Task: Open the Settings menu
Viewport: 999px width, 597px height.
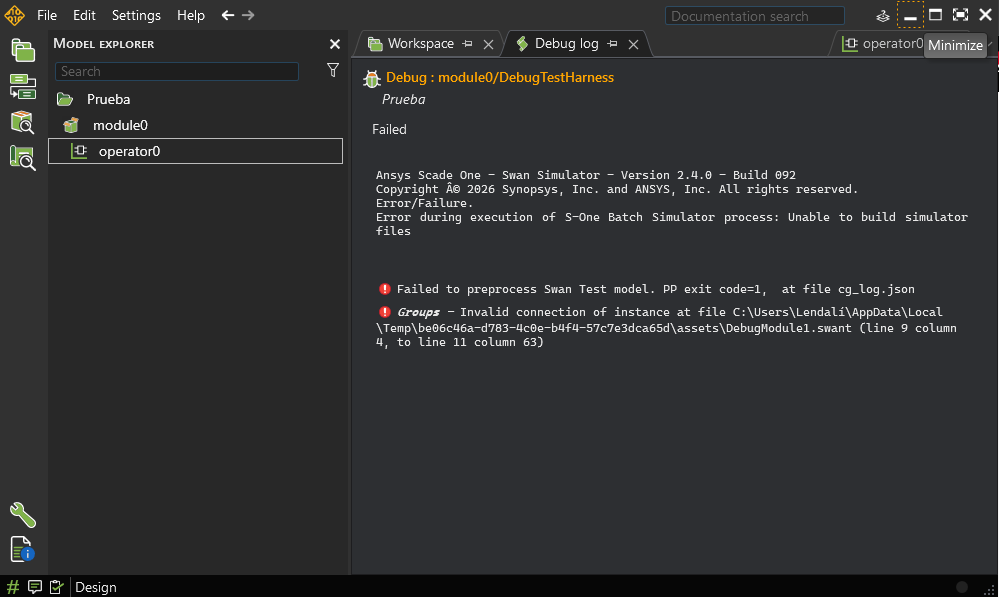Action: 136,15
